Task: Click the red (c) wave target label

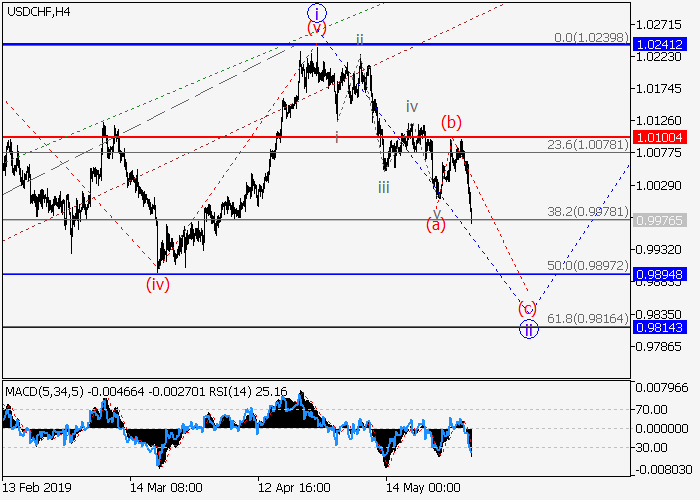Action: (x=528, y=308)
